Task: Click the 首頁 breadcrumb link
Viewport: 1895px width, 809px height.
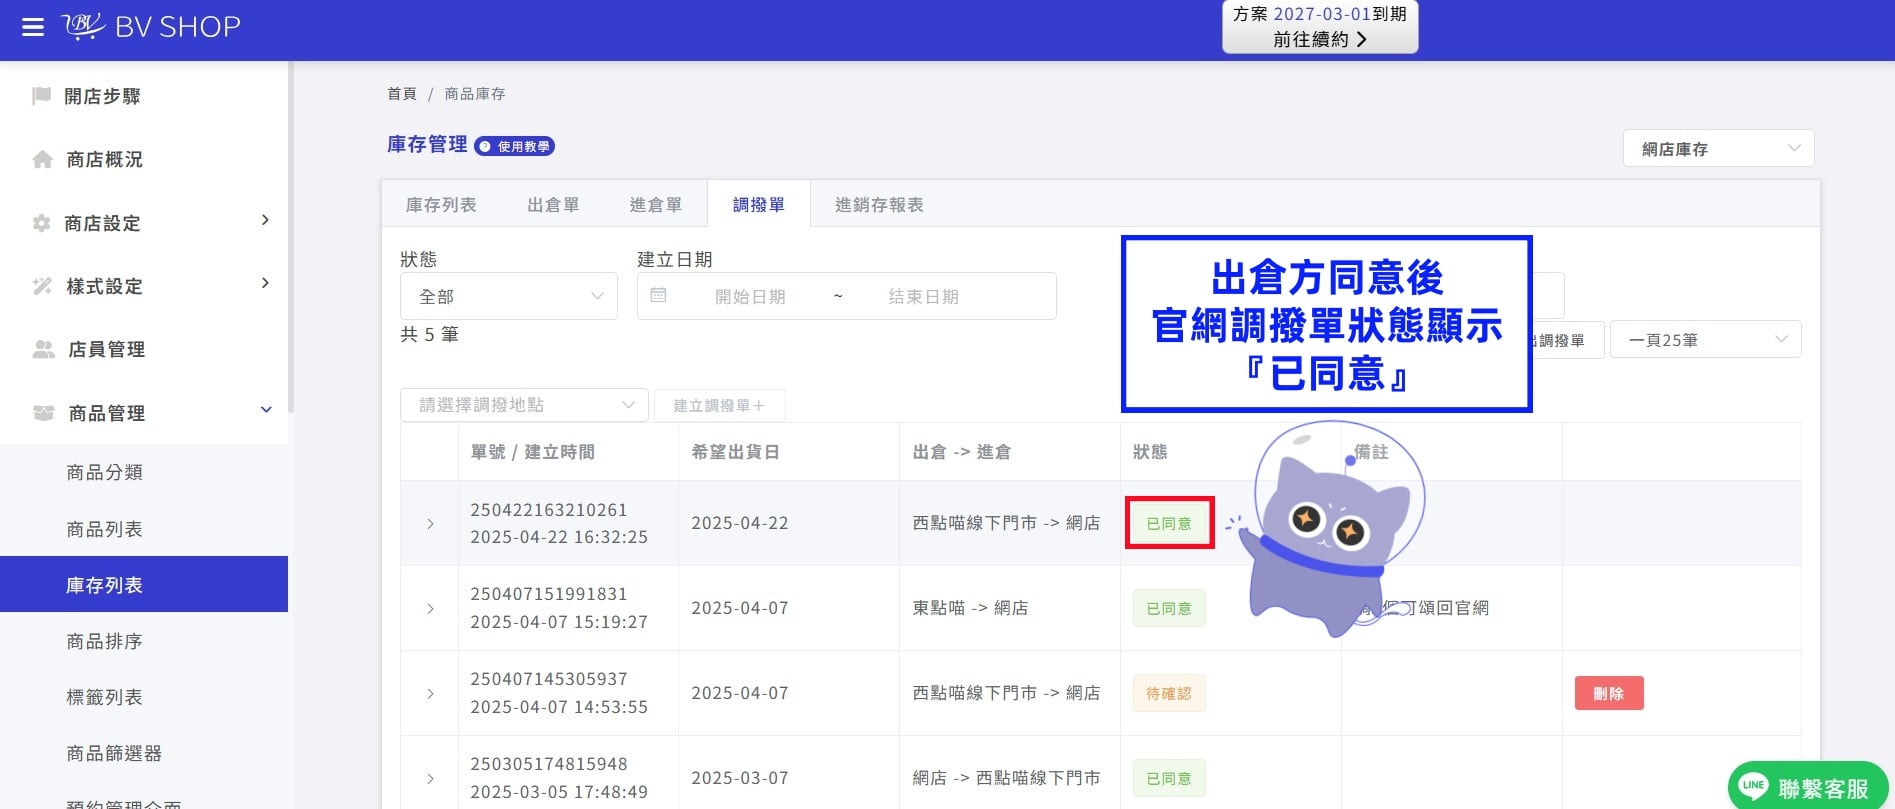Action: 402,93
